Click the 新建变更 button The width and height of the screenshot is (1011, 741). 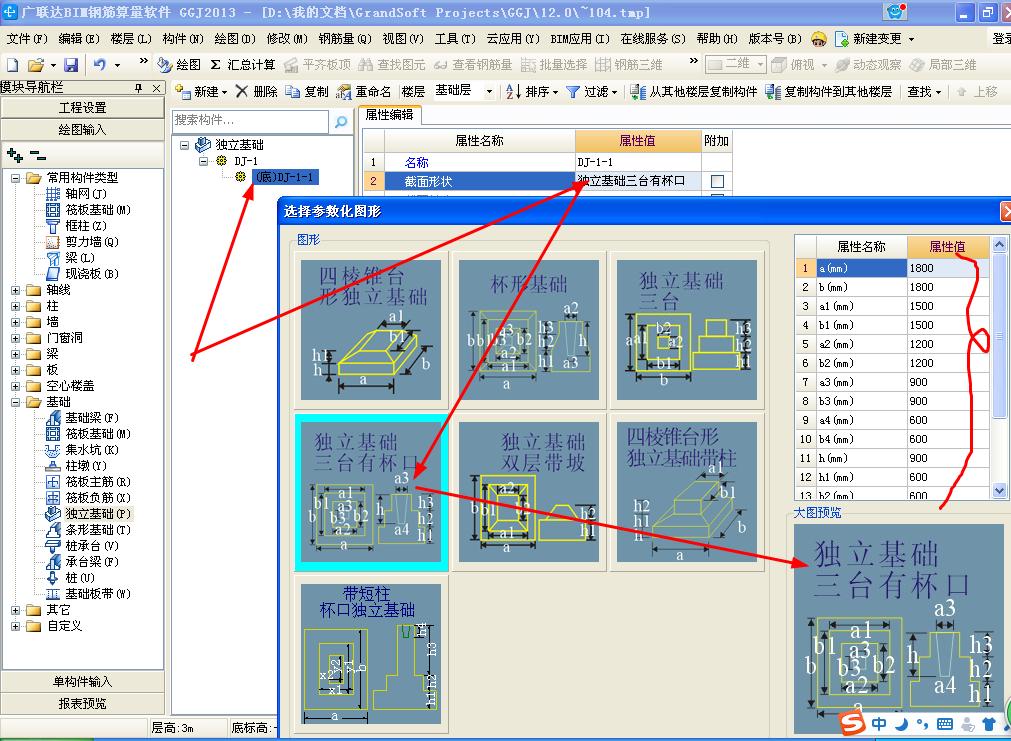pyautogui.click(x=874, y=39)
